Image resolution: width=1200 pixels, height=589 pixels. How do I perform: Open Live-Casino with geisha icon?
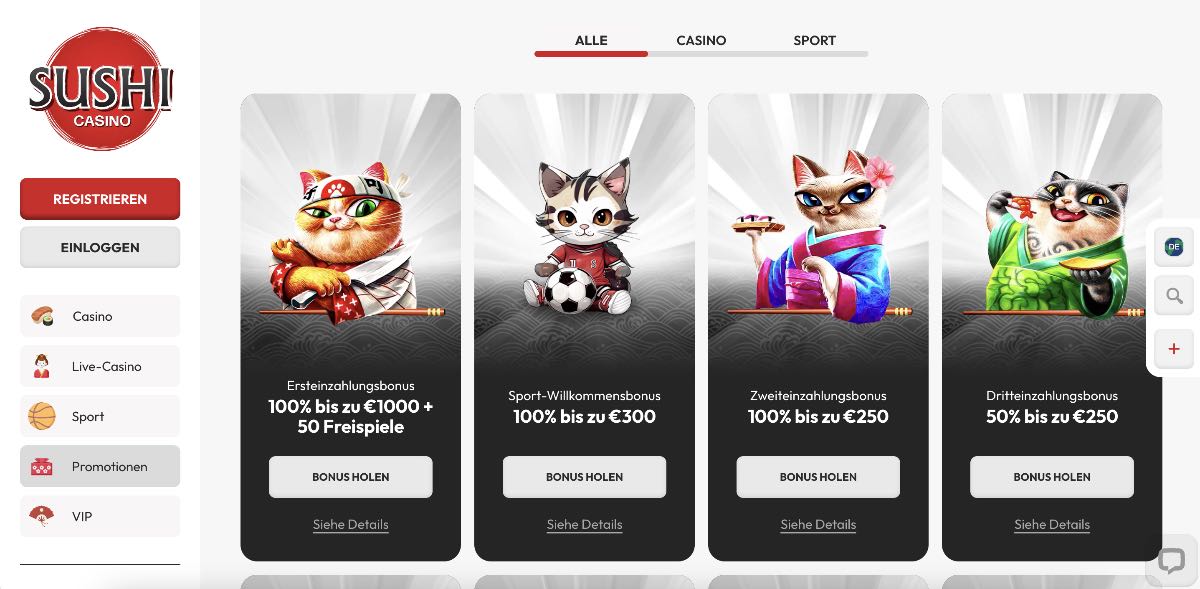click(42, 366)
